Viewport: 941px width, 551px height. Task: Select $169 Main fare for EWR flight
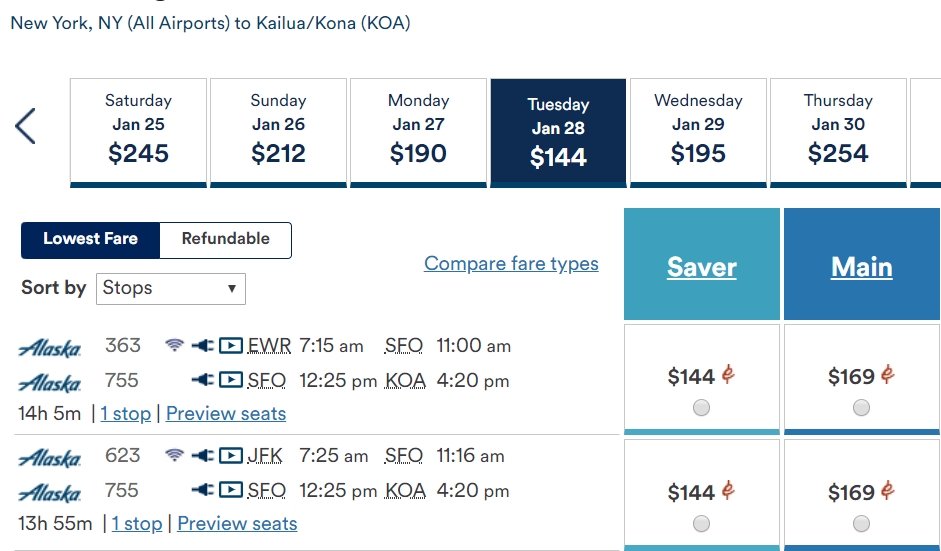point(861,407)
